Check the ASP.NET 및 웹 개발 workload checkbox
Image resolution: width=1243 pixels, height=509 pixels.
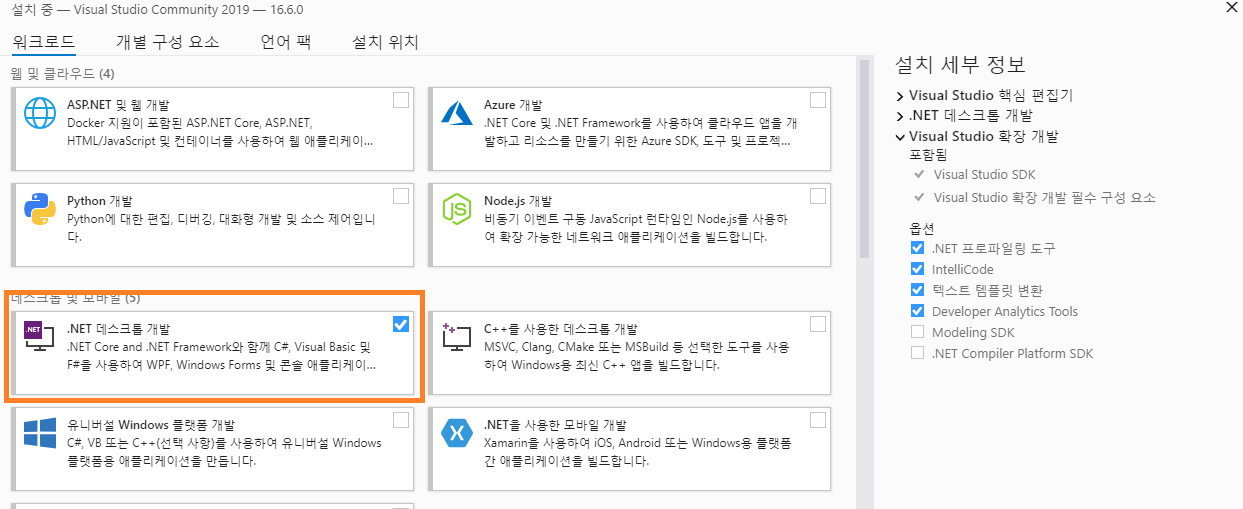[401, 100]
